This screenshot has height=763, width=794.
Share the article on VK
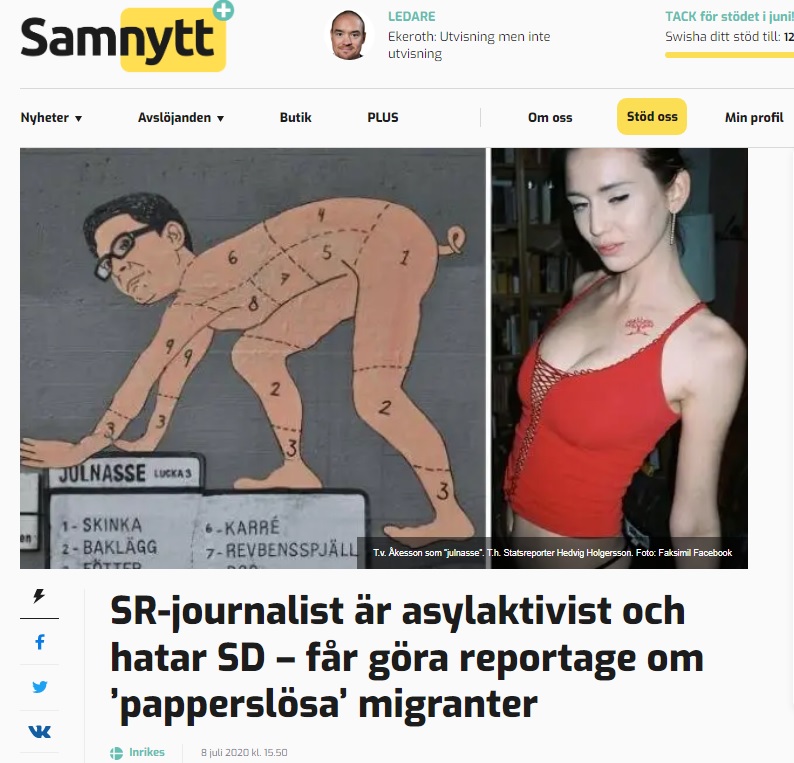coord(39,731)
